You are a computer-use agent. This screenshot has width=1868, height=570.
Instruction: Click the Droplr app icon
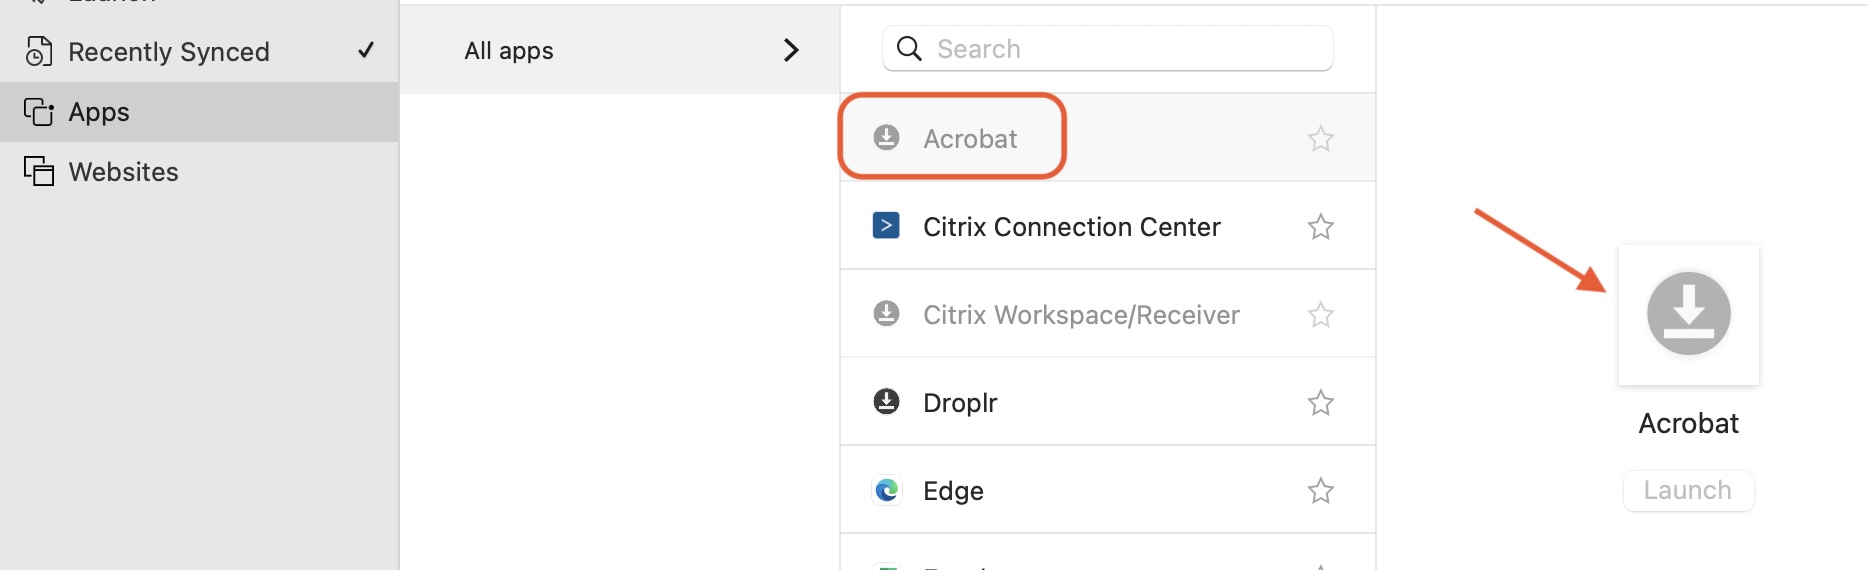pos(887,401)
